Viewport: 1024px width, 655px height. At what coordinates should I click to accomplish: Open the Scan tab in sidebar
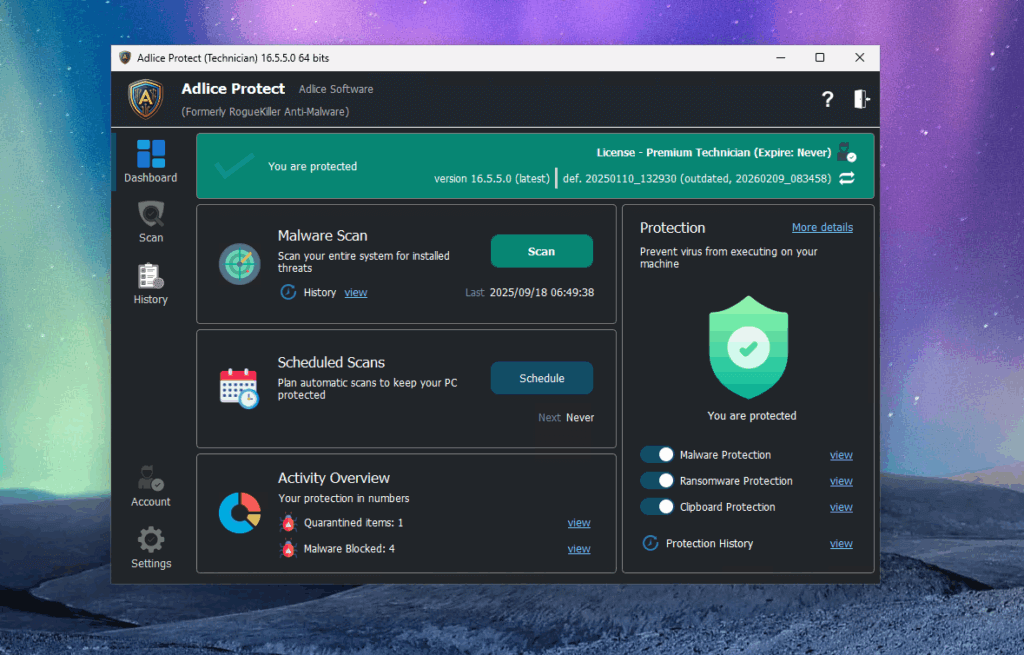click(x=151, y=222)
